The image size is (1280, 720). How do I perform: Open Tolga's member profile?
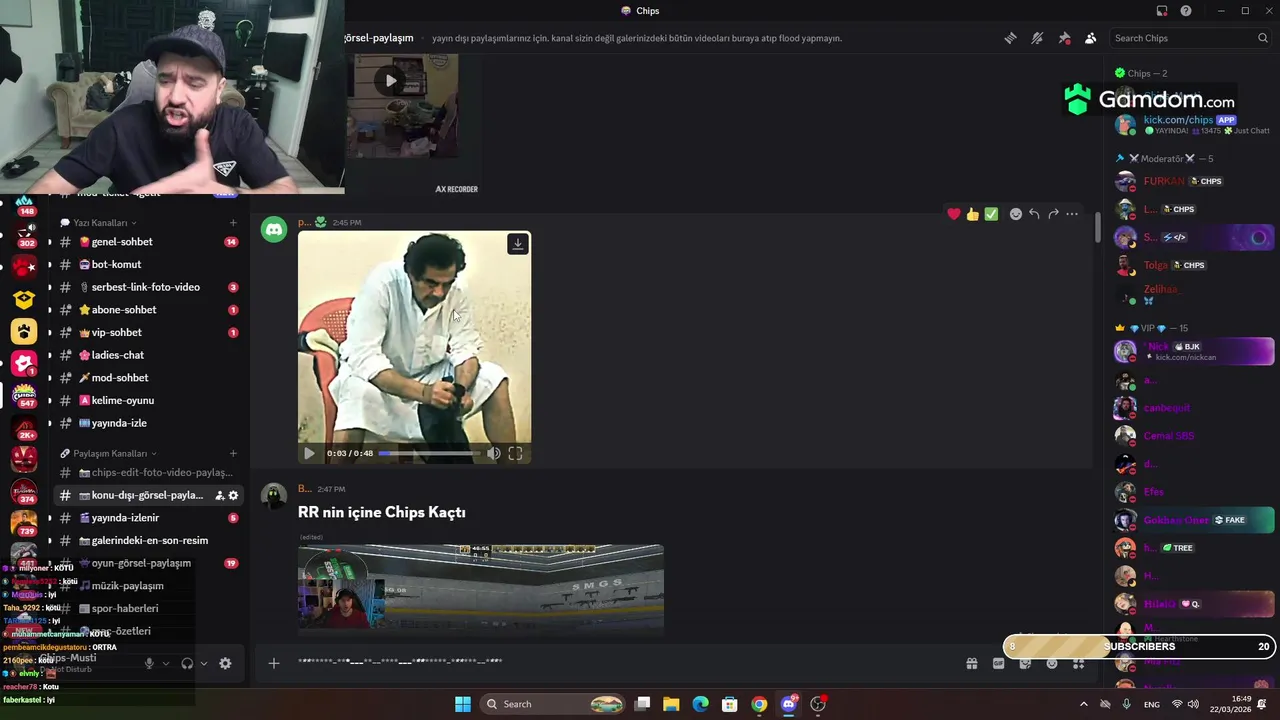[x=1194, y=265]
